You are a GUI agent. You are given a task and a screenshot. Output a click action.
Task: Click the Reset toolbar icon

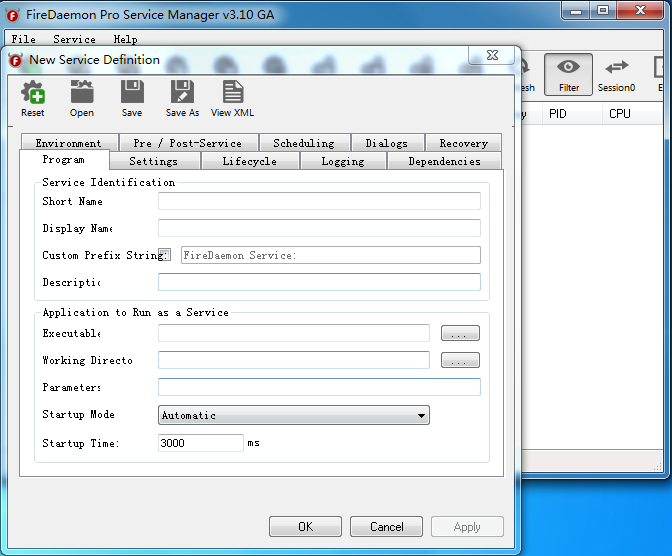pos(33,99)
